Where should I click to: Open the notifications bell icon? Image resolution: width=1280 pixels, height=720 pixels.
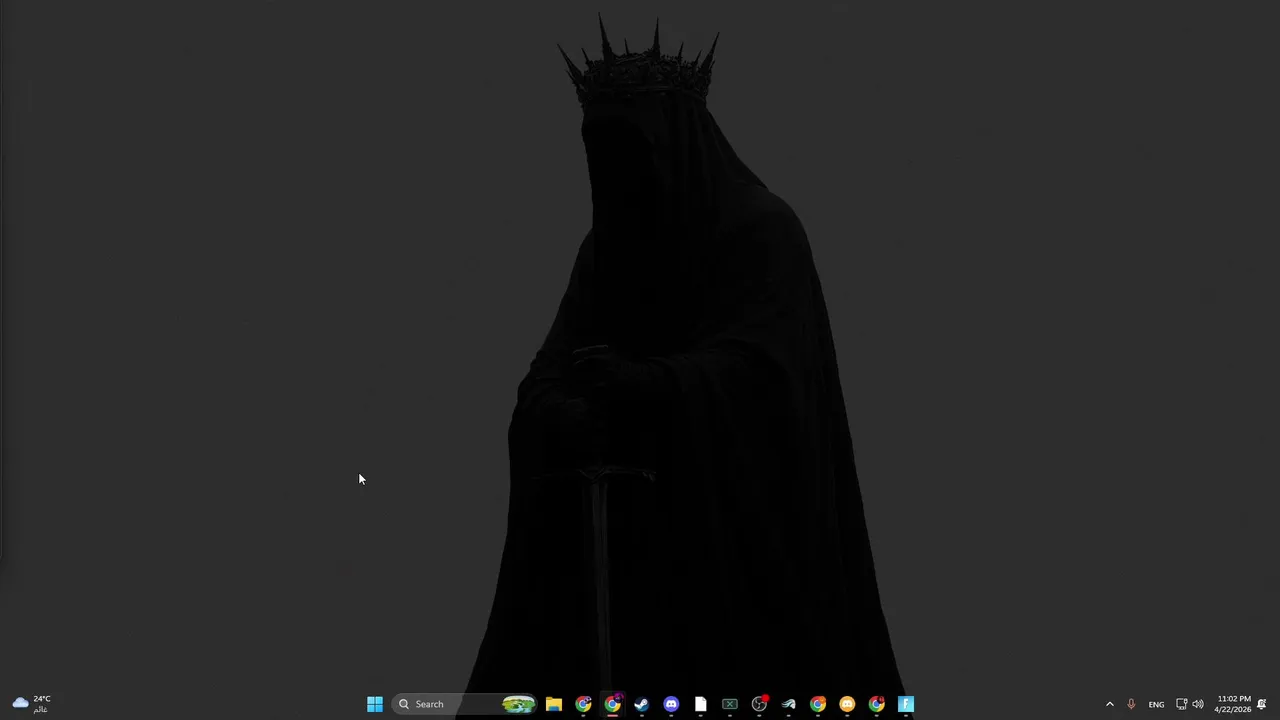click(x=1262, y=704)
